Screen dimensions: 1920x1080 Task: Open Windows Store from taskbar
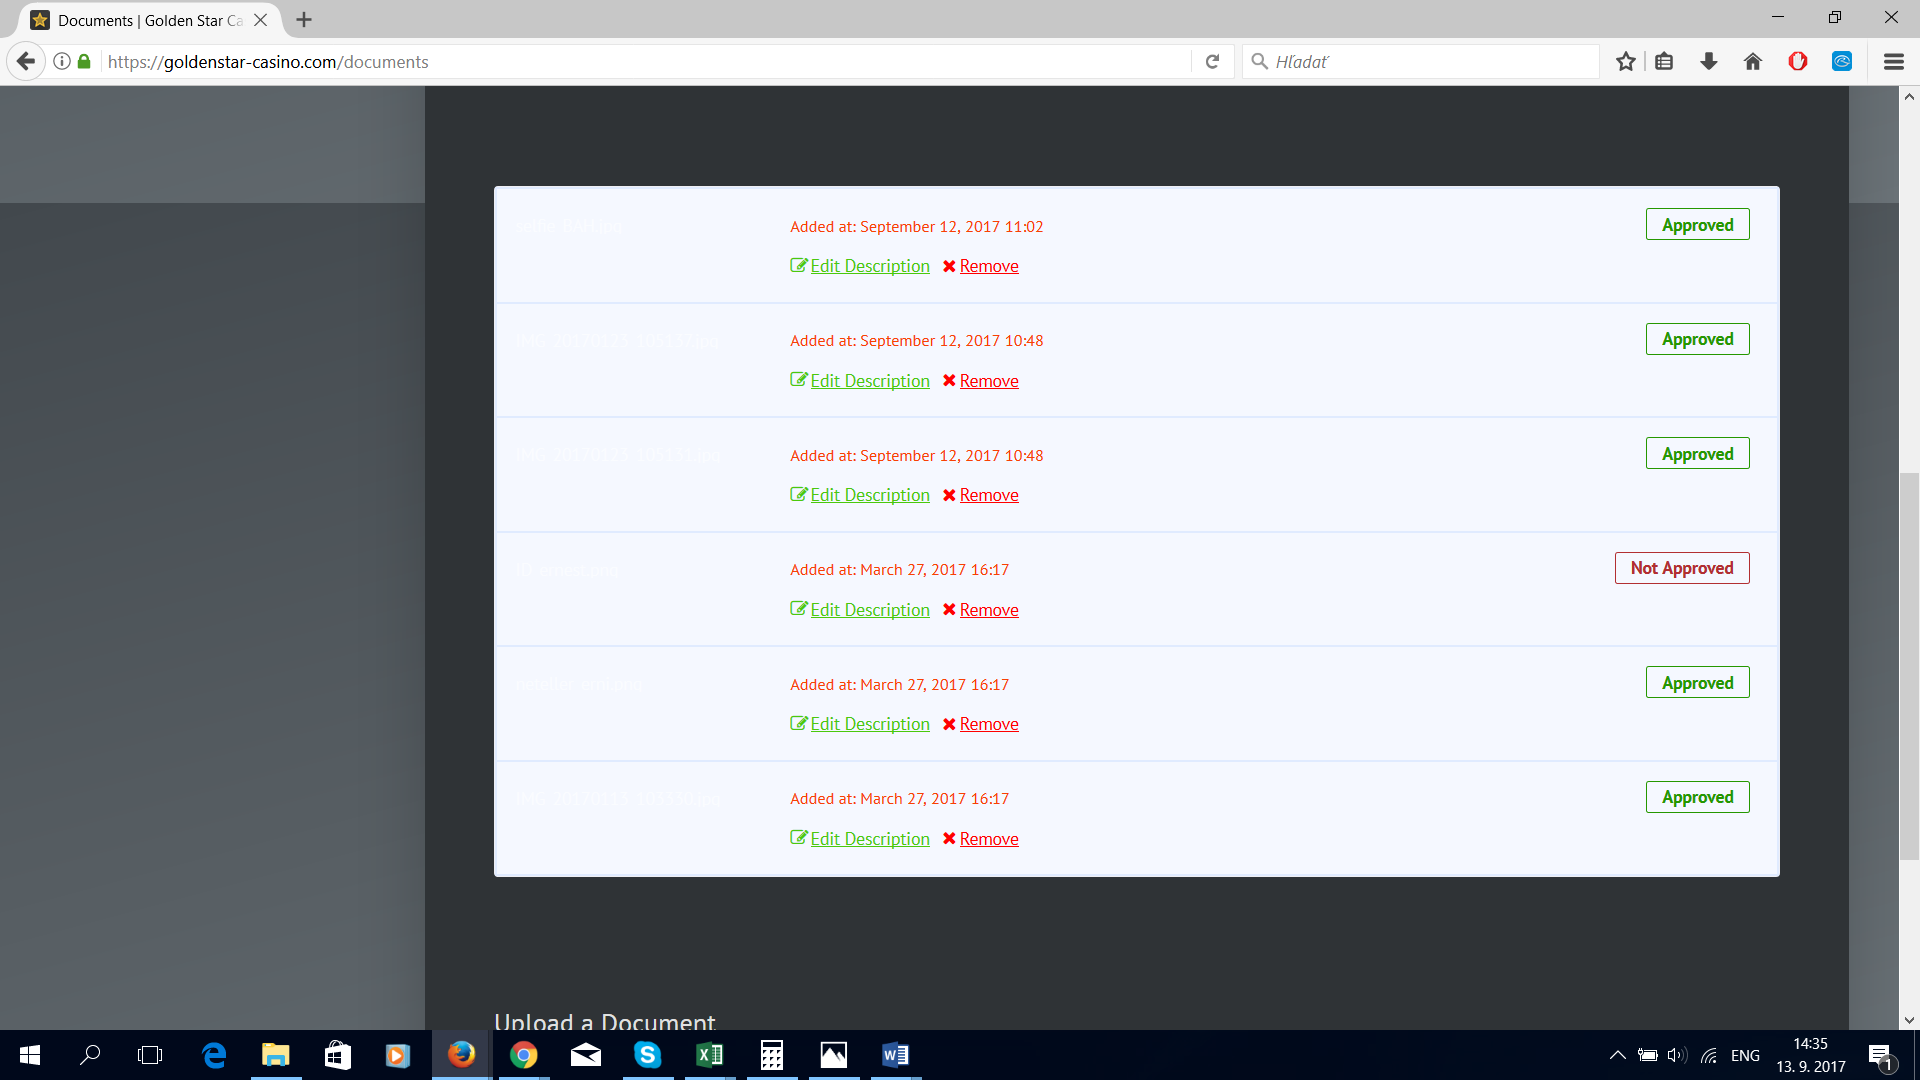pyautogui.click(x=338, y=1055)
